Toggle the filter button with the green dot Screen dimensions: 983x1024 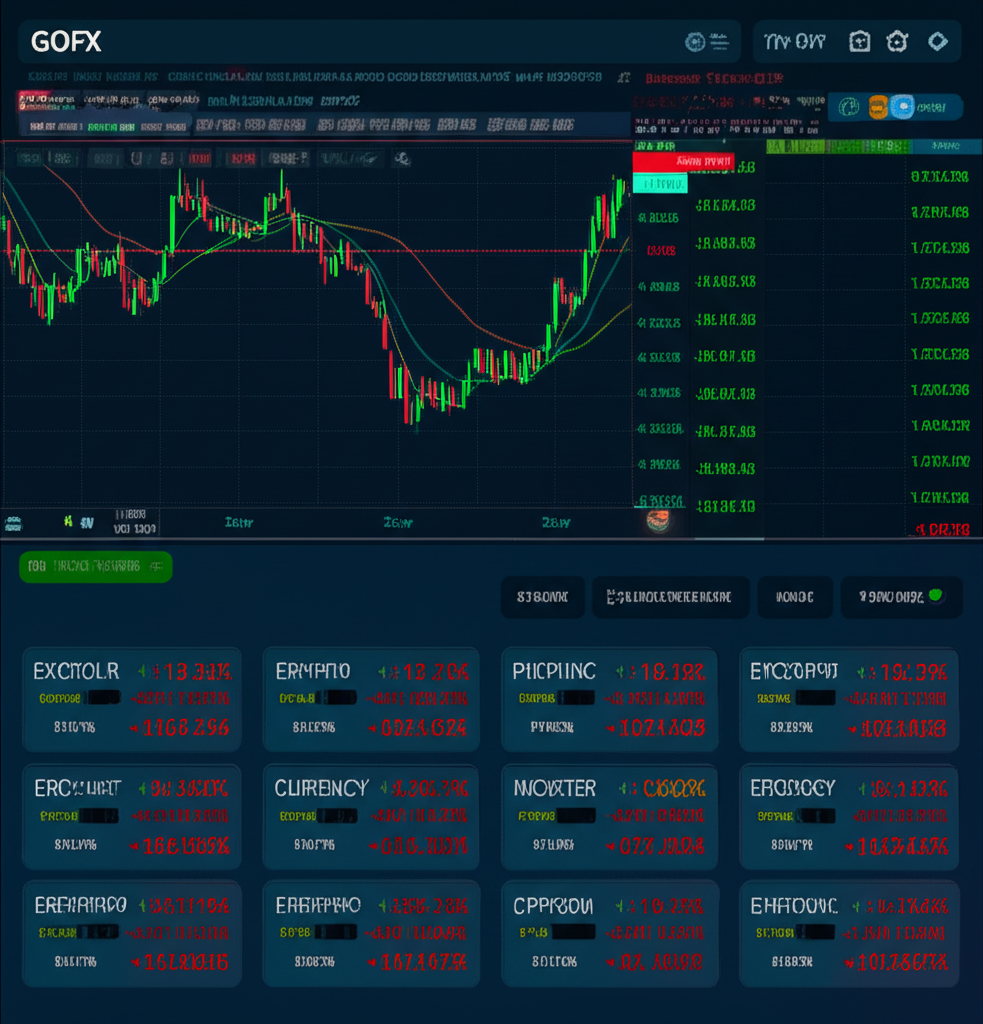tap(901, 597)
